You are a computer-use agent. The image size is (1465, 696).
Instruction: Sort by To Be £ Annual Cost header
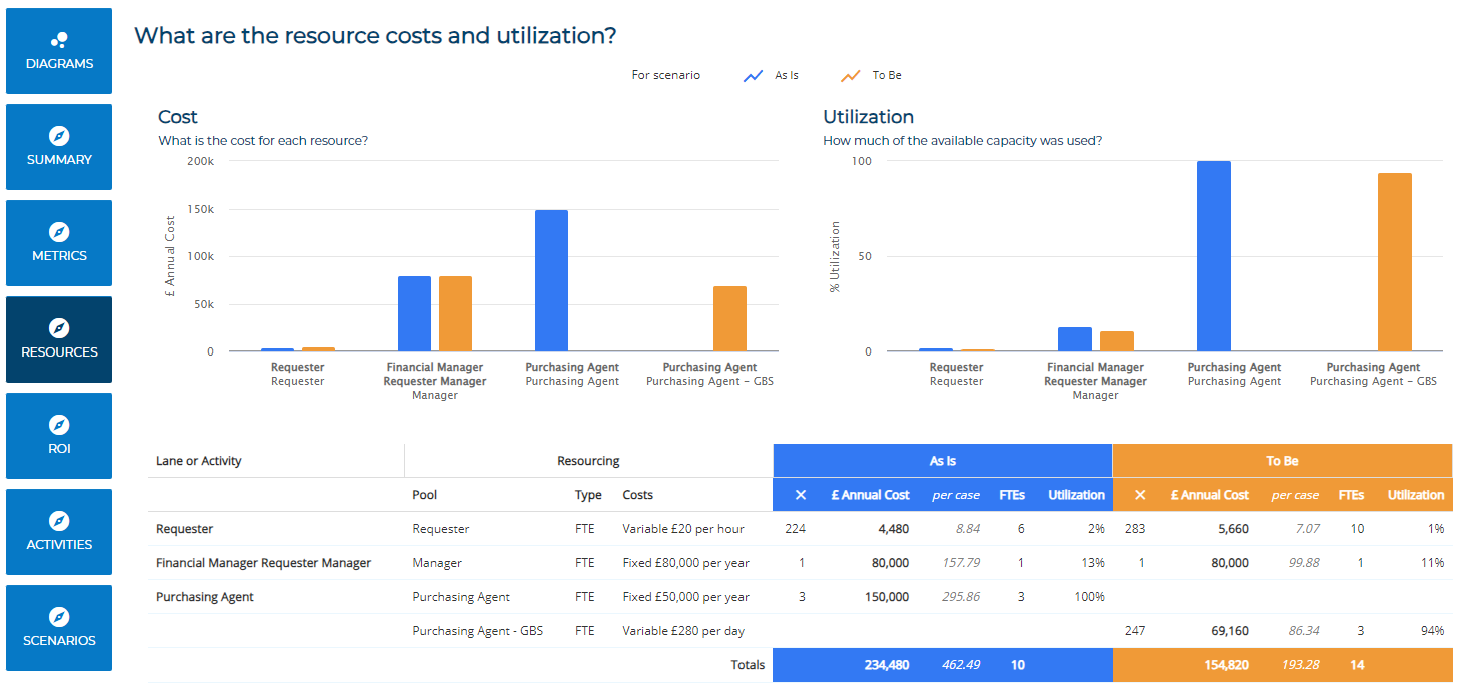(x=1209, y=495)
